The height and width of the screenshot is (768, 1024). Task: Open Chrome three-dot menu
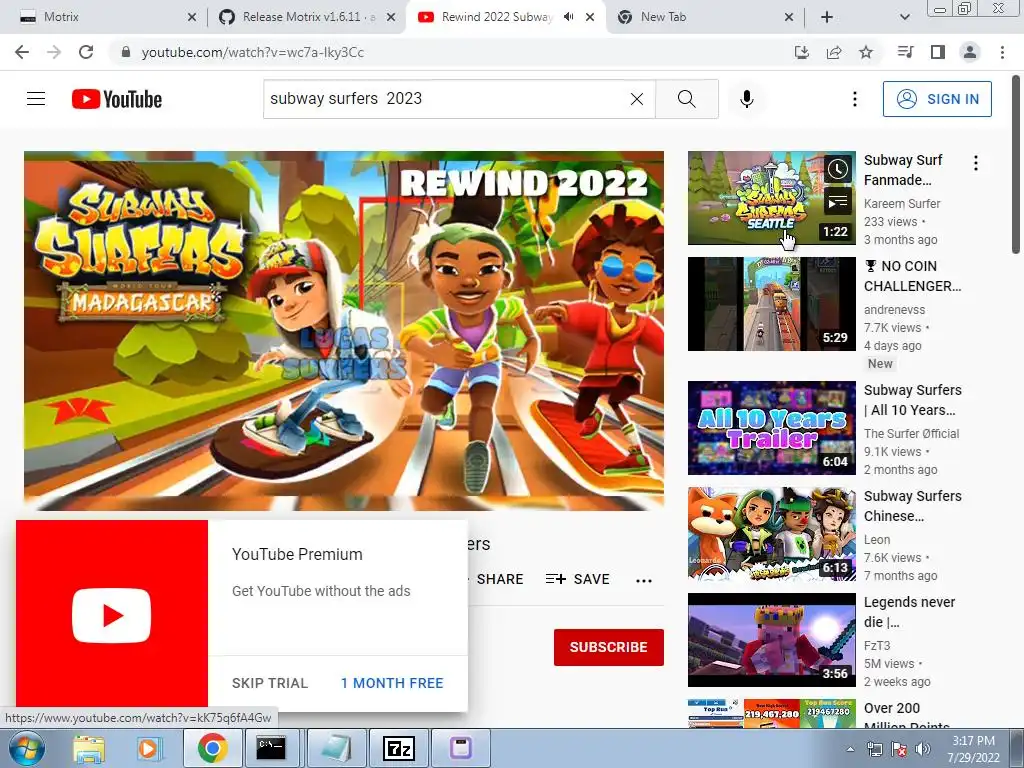tap(1002, 52)
